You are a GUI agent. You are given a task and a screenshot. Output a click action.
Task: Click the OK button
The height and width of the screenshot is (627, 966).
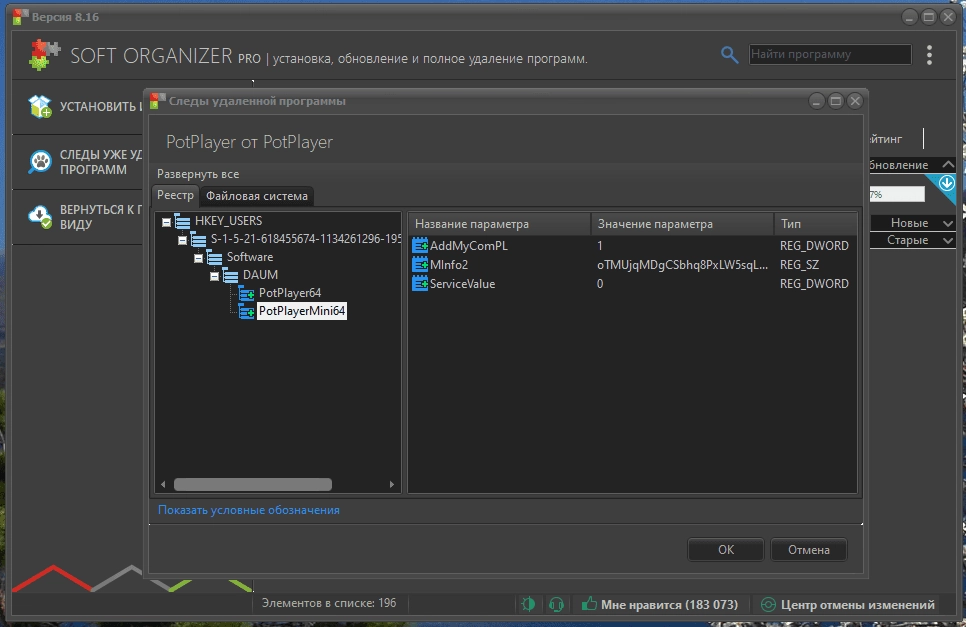coord(726,549)
